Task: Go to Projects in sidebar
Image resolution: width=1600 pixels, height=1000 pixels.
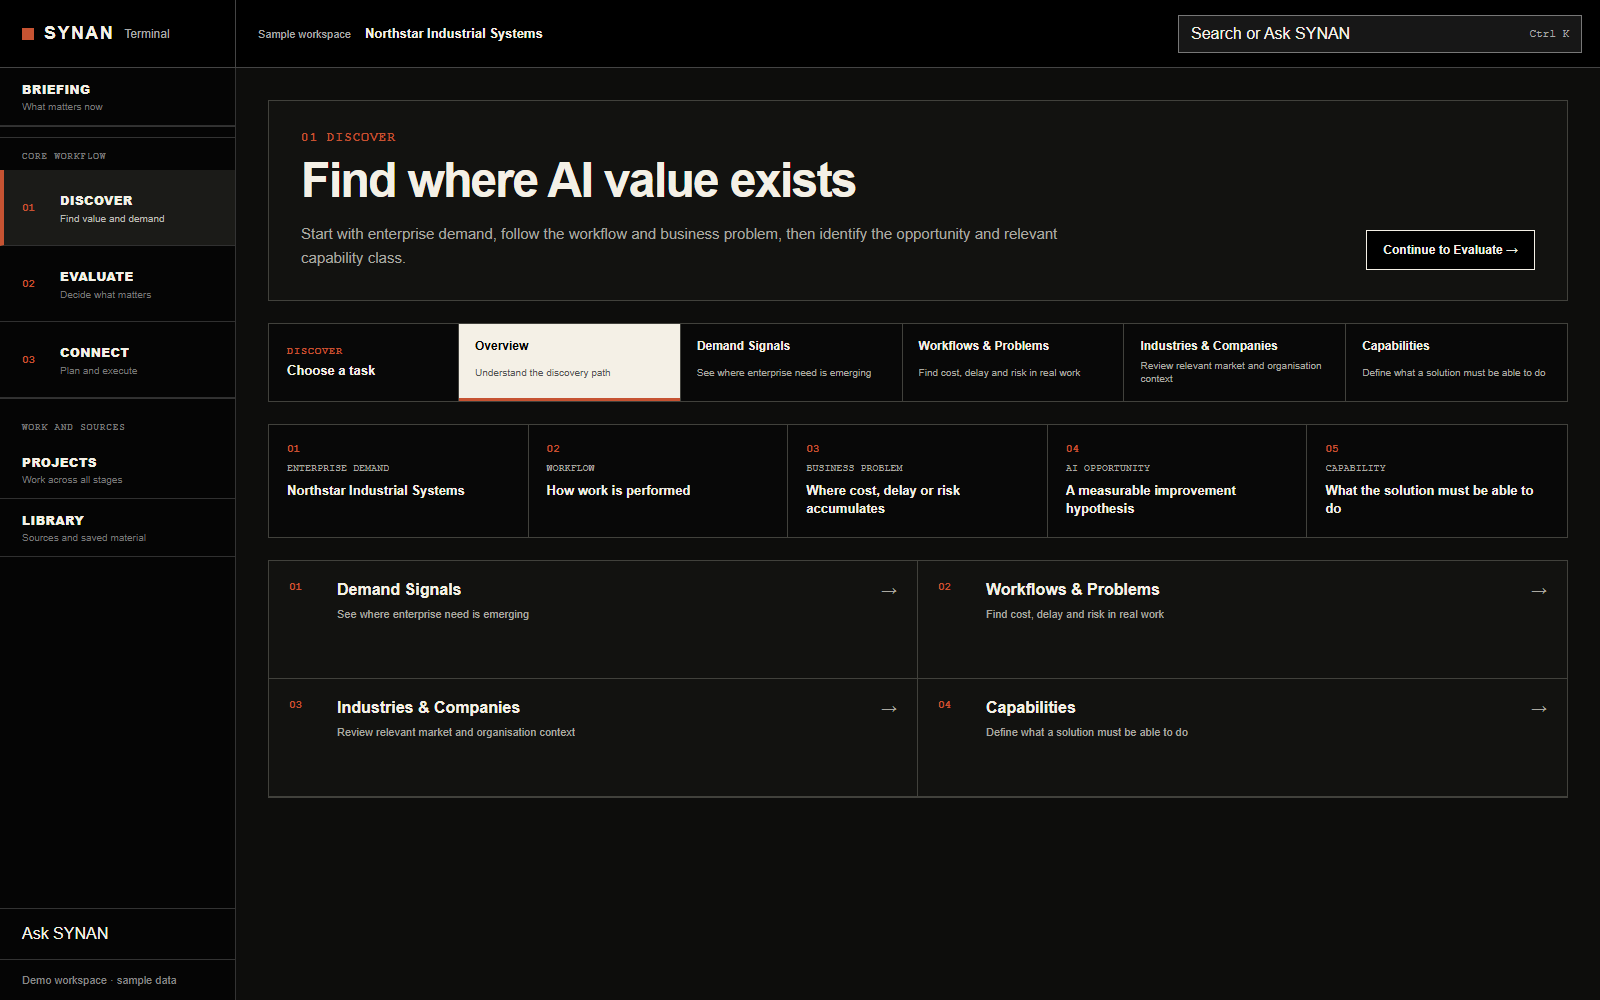Action: (117, 470)
